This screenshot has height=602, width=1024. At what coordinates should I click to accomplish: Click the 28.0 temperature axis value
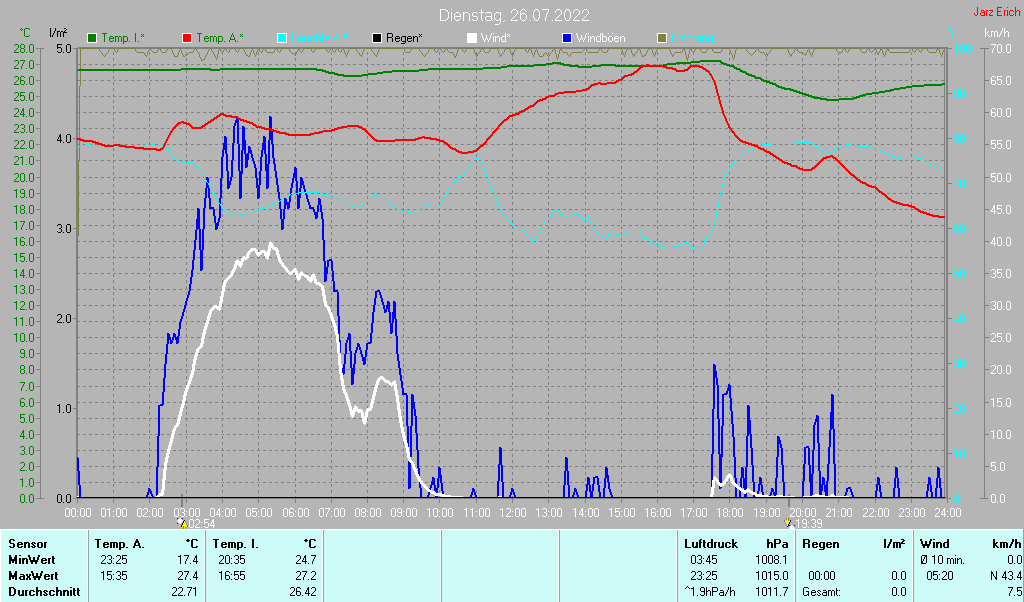coord(24,49)
